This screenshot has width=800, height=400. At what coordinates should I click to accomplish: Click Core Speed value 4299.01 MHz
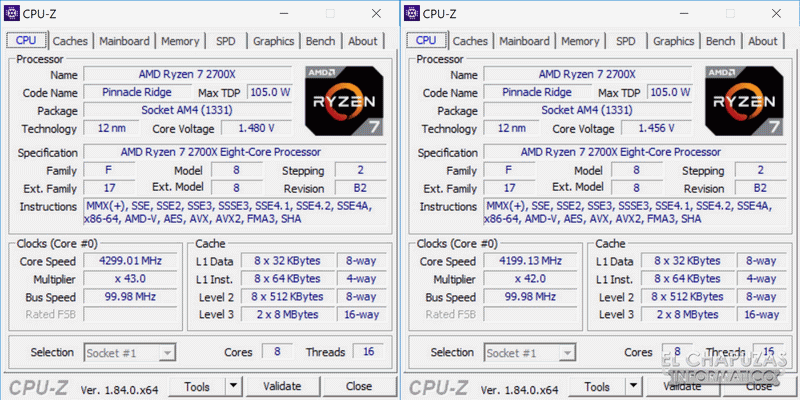(130, 261)
